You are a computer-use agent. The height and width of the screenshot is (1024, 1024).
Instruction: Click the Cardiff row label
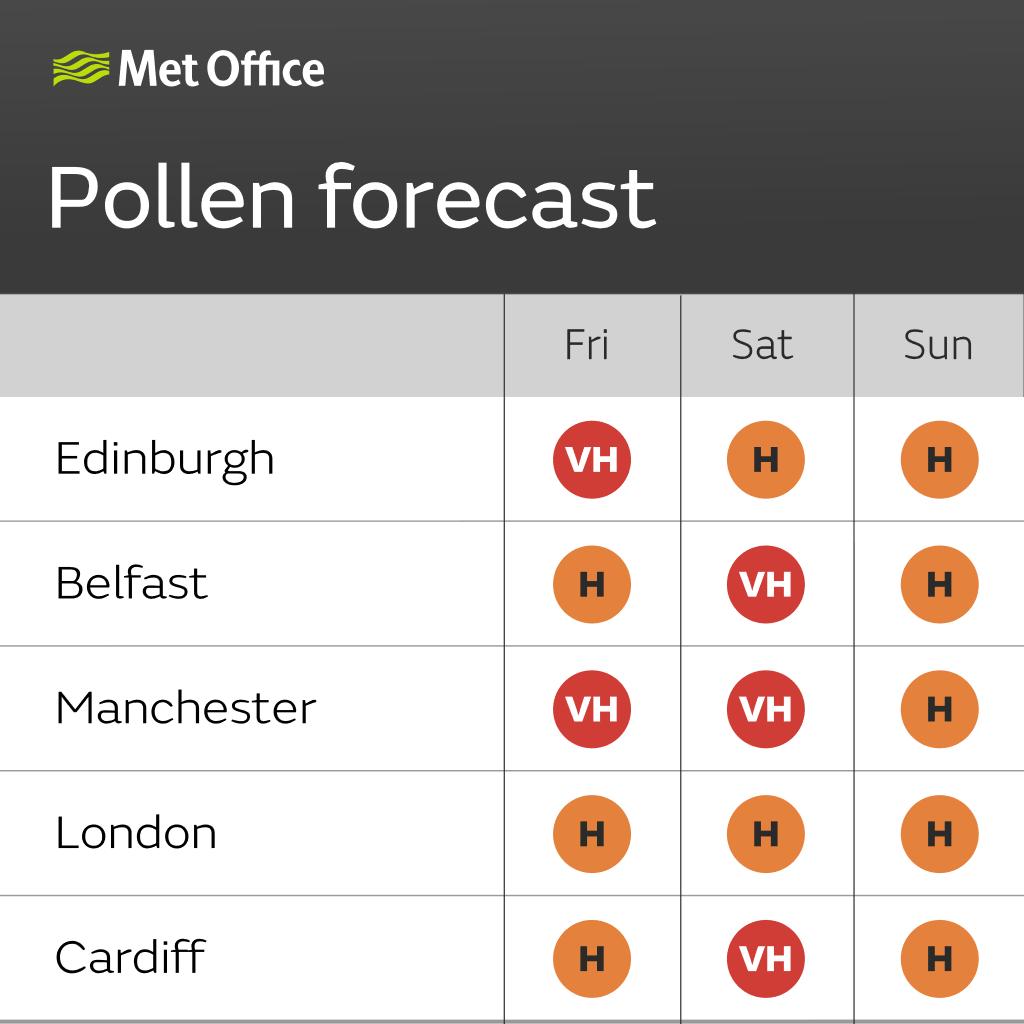coord(130,957)
